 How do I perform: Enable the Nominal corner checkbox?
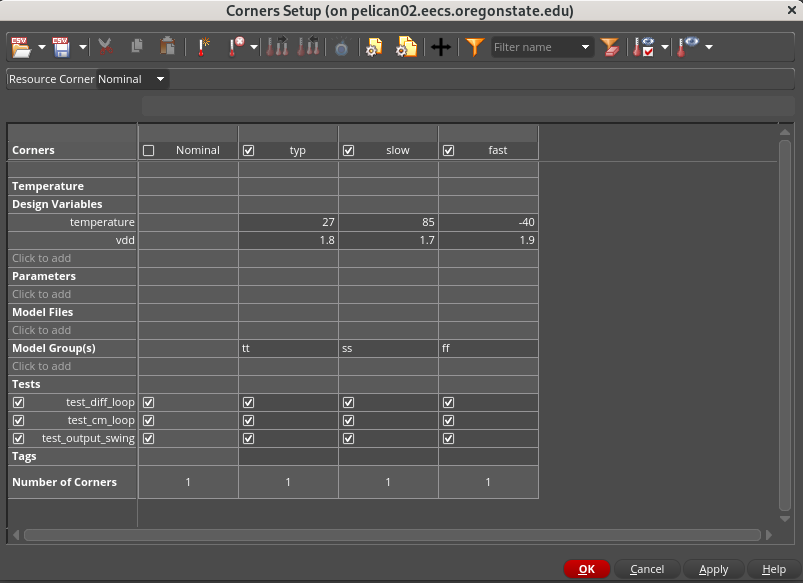pyautogui.click(x=149, y=151)
